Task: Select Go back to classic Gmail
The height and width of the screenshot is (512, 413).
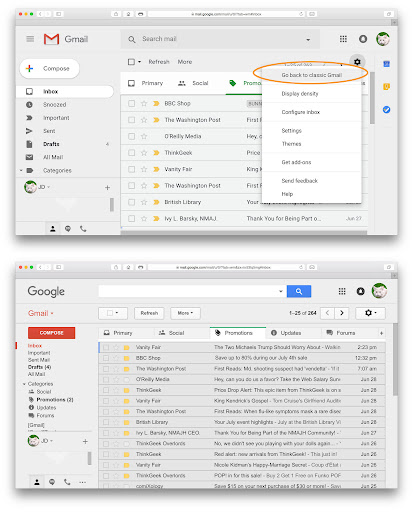Action: [312, 75]
